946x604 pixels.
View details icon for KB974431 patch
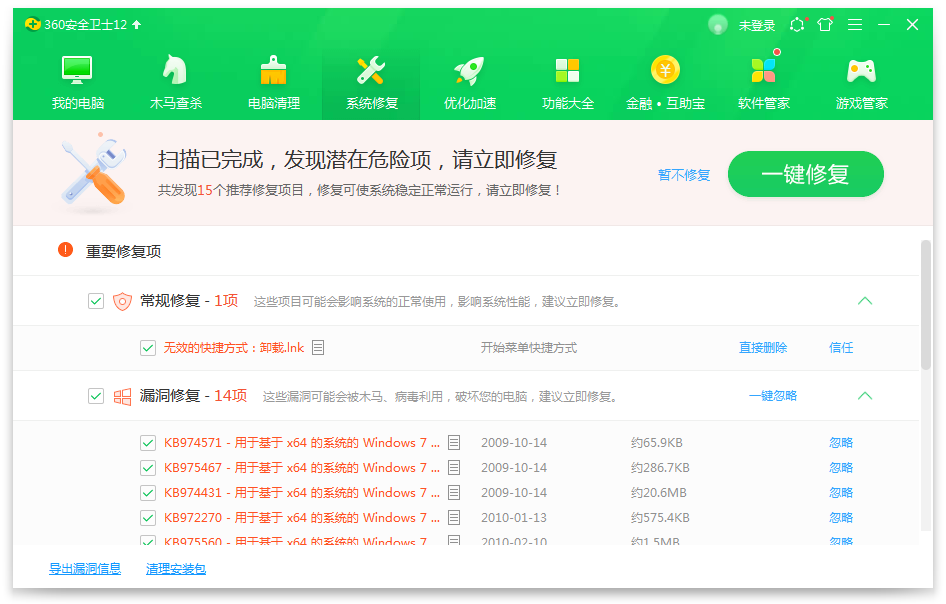(454, 492)
